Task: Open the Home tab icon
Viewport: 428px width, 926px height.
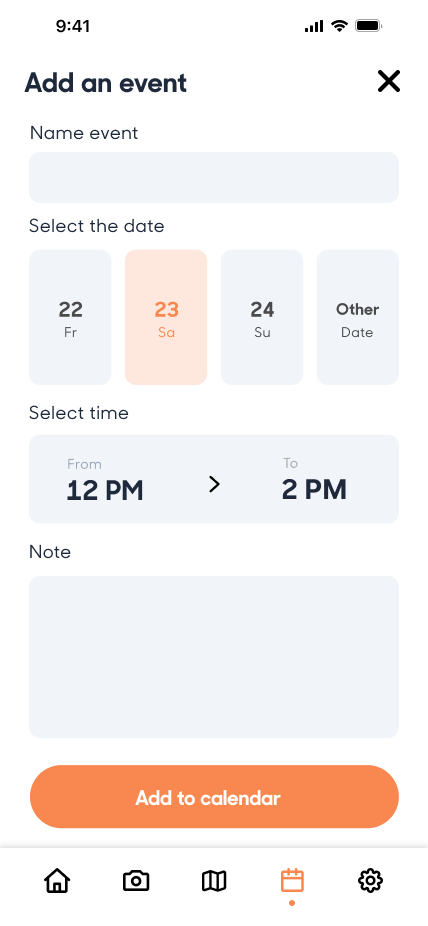Action: tap(57, 881)
